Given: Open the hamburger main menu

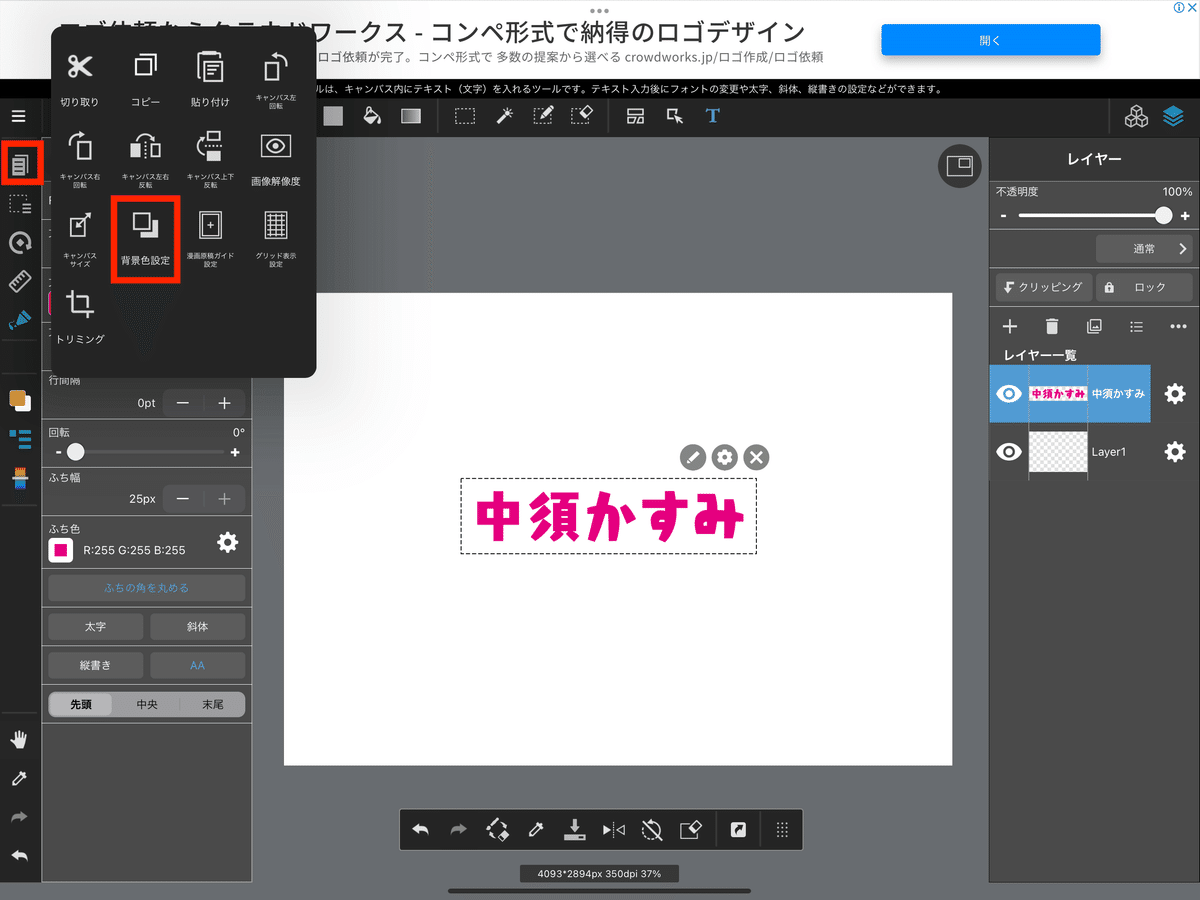Looking at the screenshot, I should pos(19,116).
